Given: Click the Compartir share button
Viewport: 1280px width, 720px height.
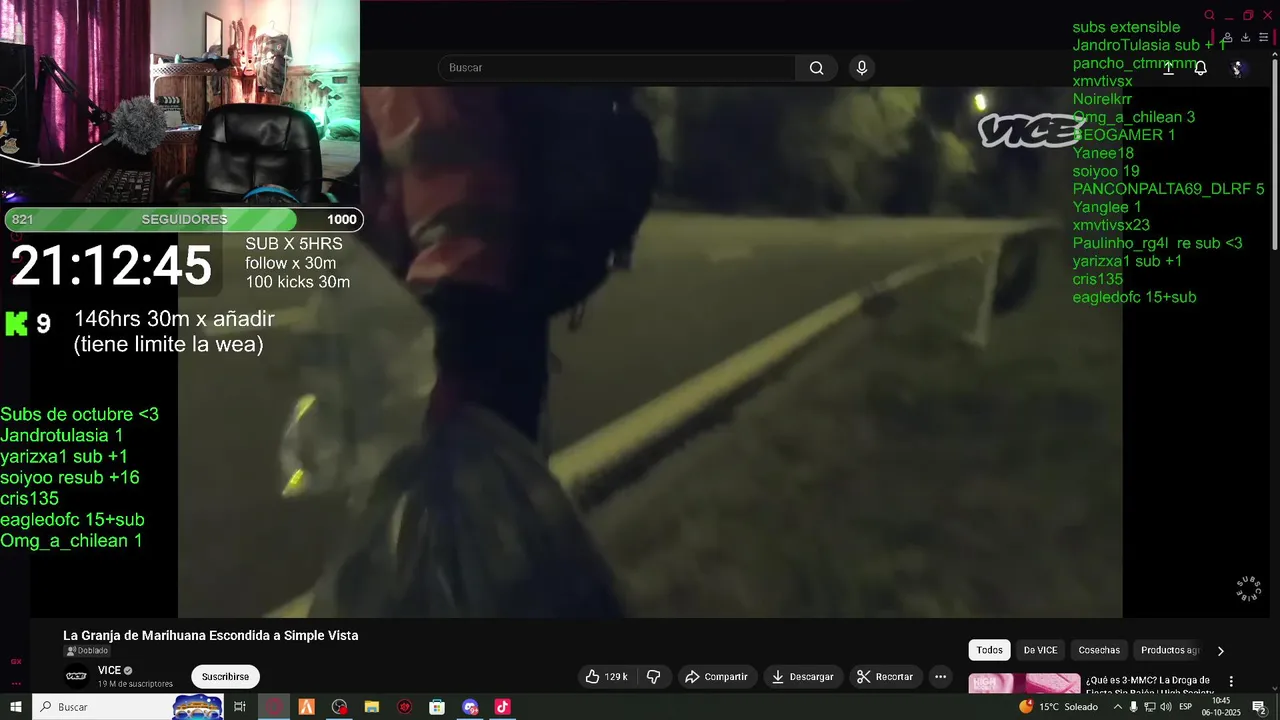Looking at the screenshot, I should [716, 677].
